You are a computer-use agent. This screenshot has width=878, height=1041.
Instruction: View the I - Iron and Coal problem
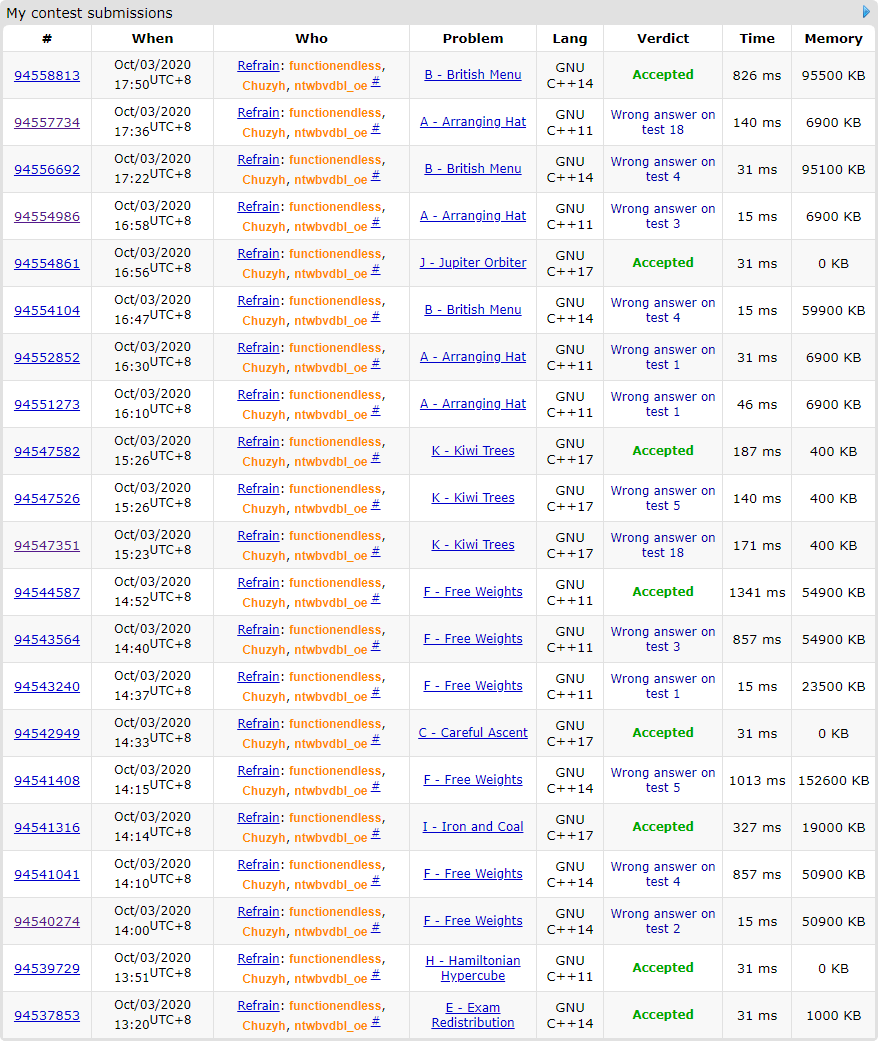point(473,827)
